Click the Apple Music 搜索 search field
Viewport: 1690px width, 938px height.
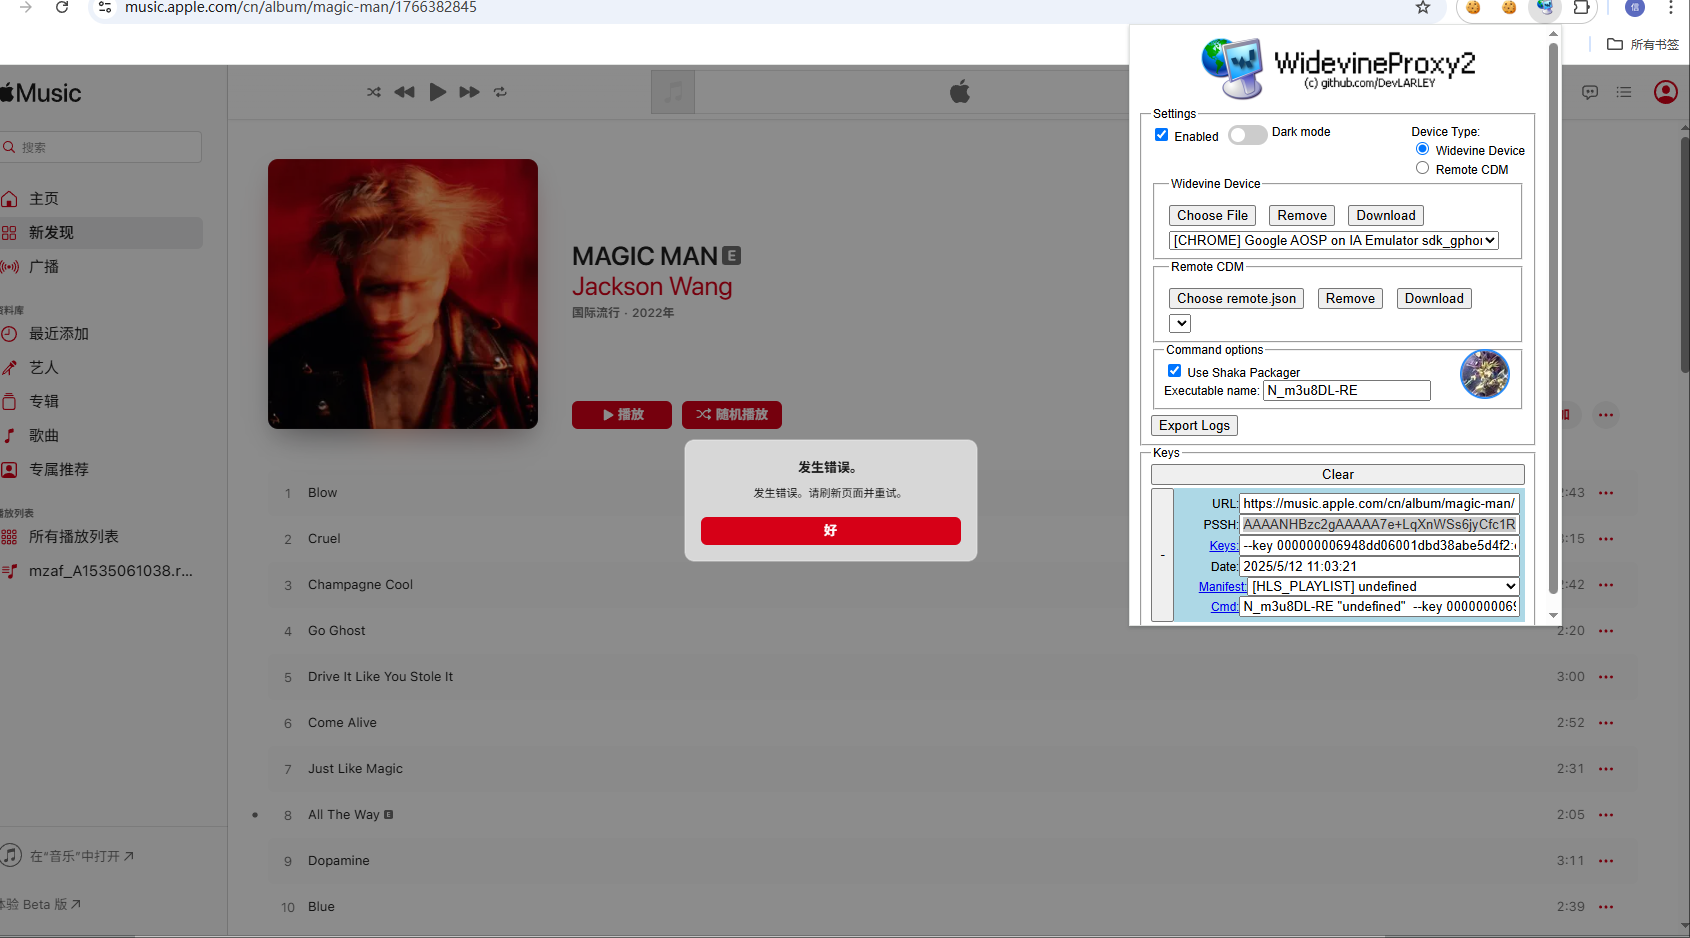[101, 147]
